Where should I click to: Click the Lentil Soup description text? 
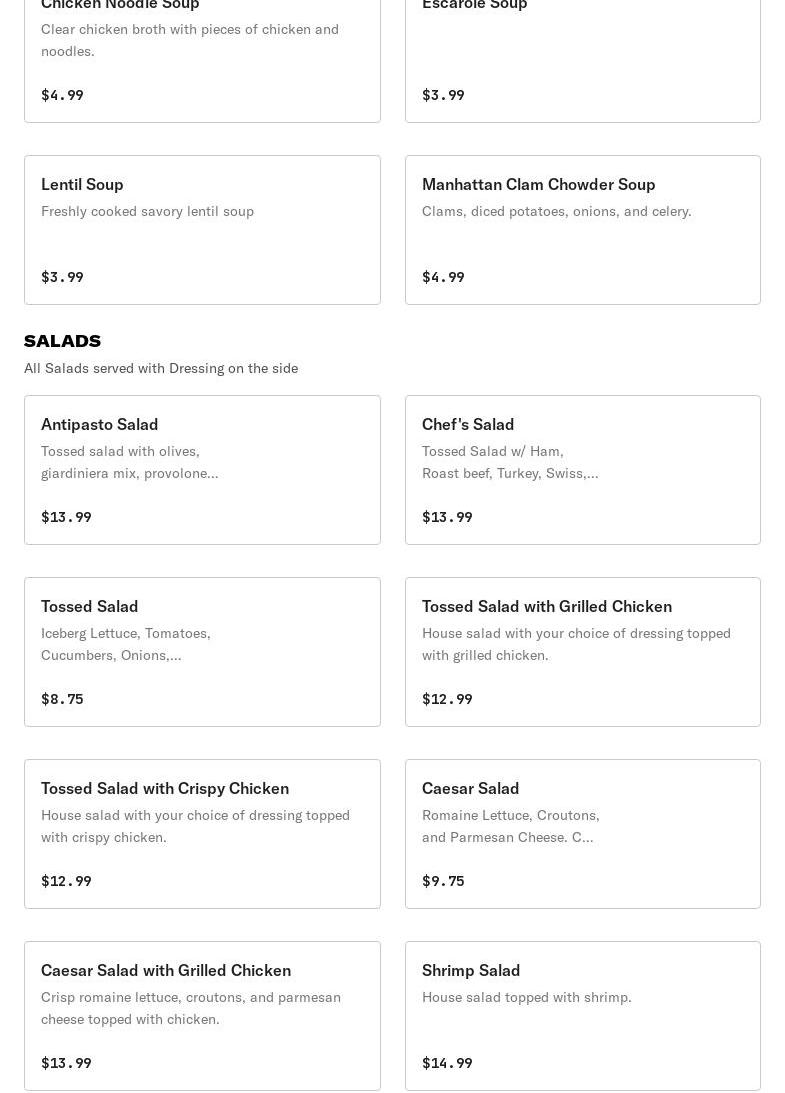(x=147, y=211)
